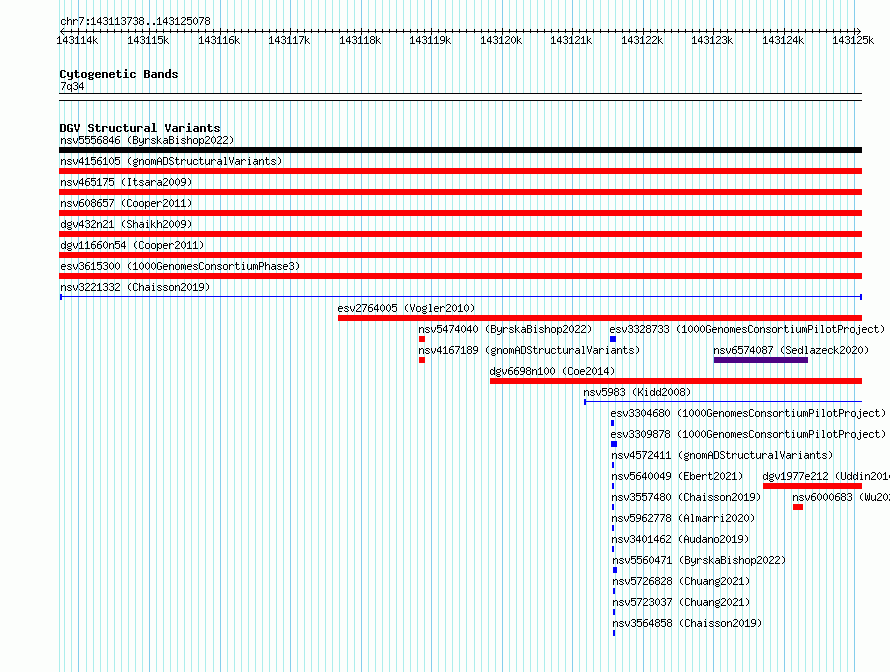
Task: Click the 143117k ruler tick label
Action: (289, 40)
